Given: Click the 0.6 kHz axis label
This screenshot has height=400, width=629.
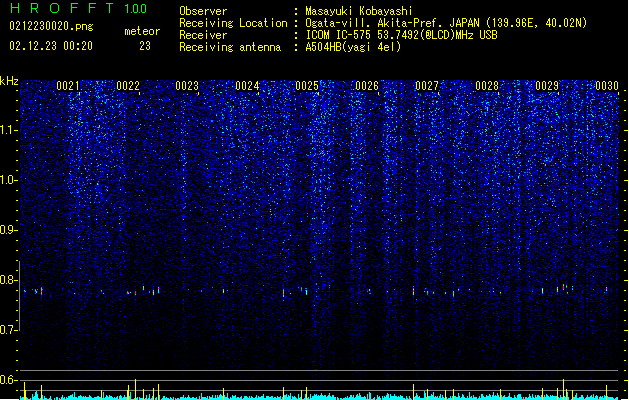Looking at the screenshot, I should (x=9, y=380).
